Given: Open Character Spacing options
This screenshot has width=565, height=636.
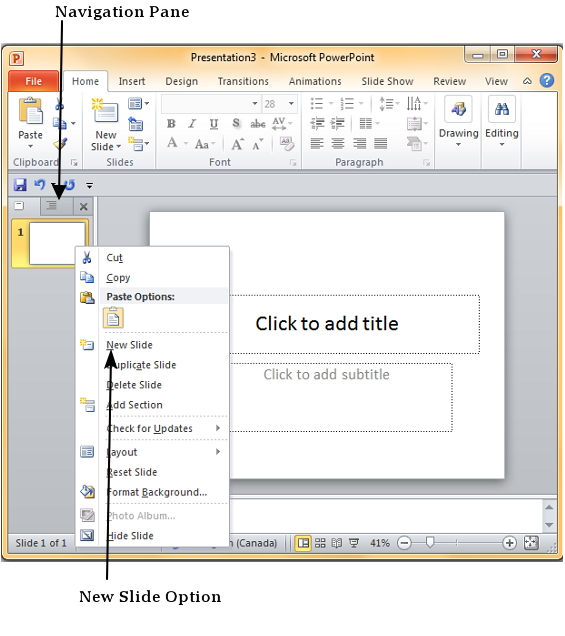Looking at the screenshot, I should pyautogui.click(x=282, y=123).
